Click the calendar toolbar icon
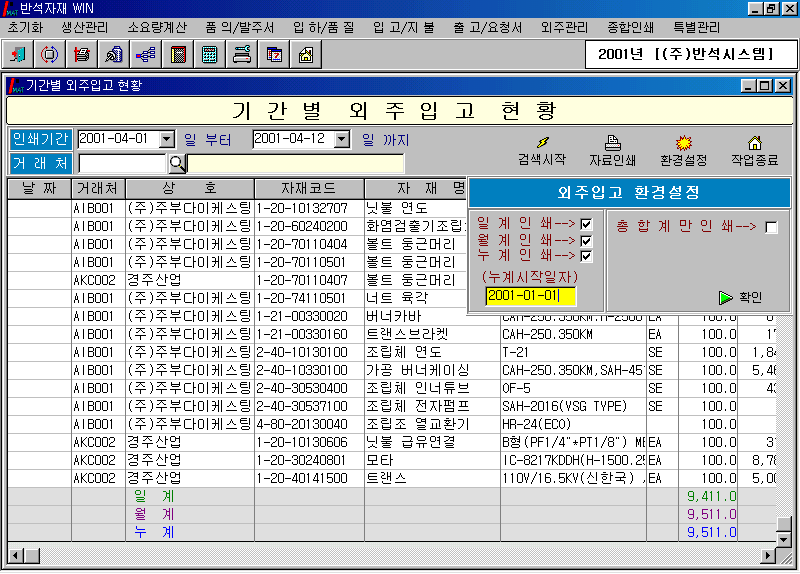The image size is (800, 574). click(x=273, y=54)
